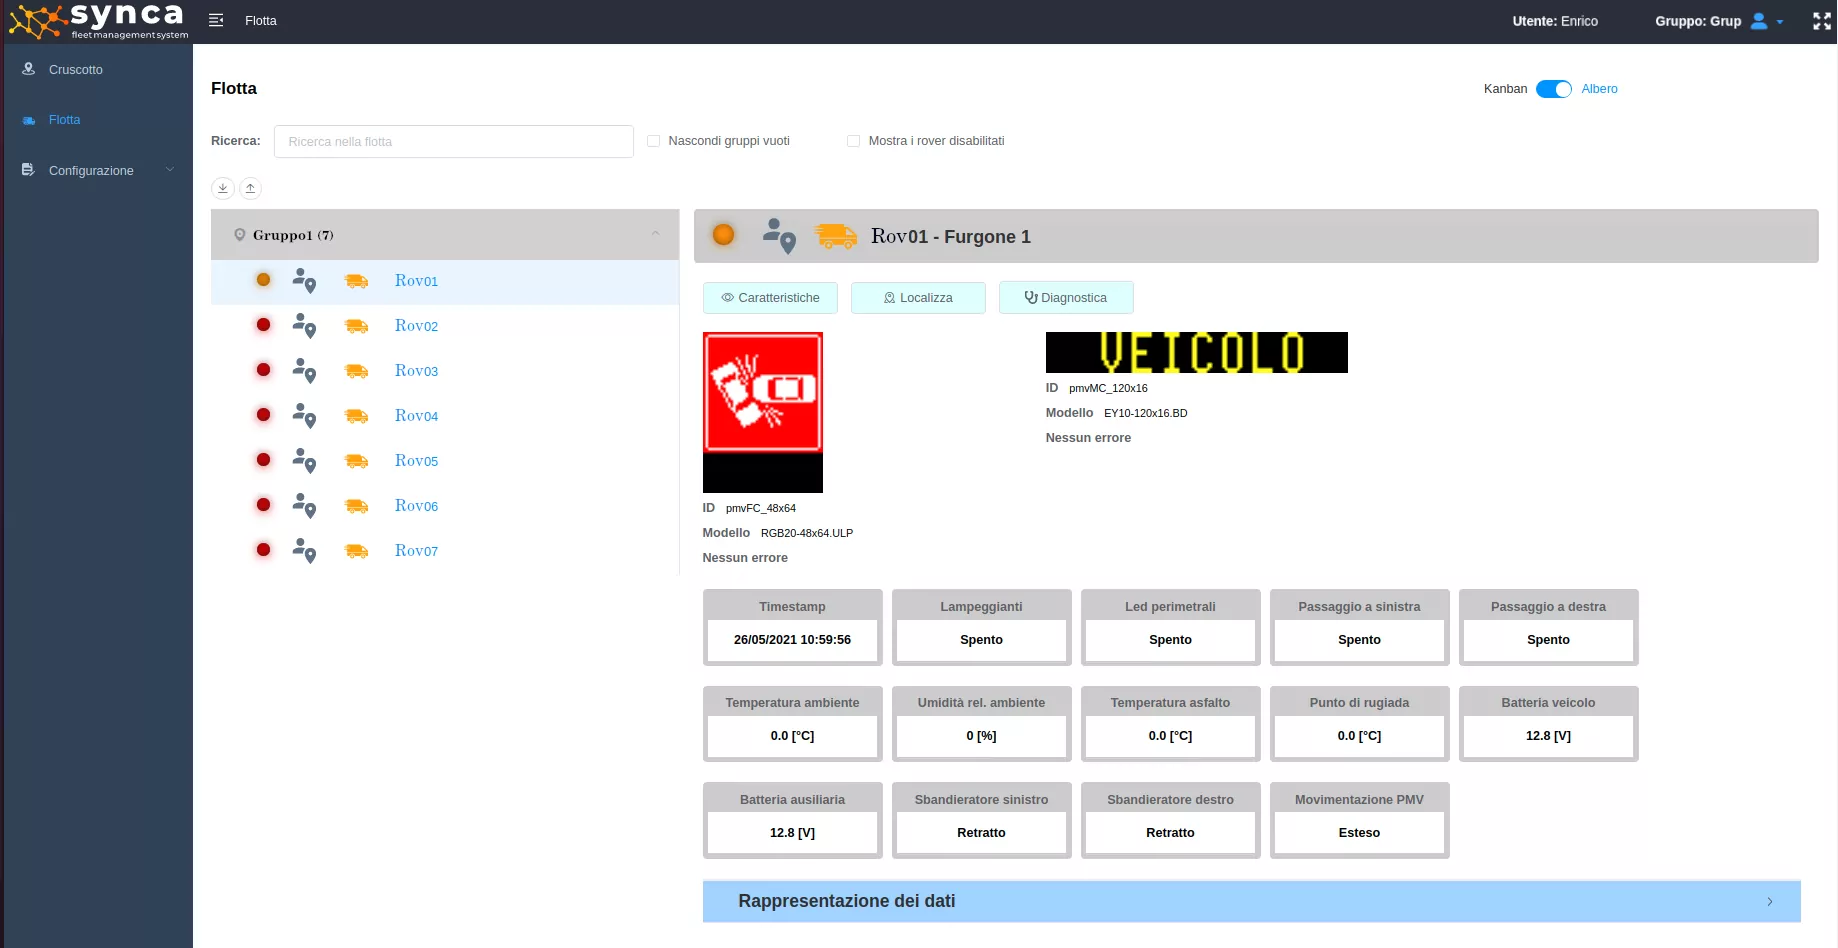1838x948 pixels.
Task: Click the fullscreen icon in top bar
Action: [x=1821, y=21]
